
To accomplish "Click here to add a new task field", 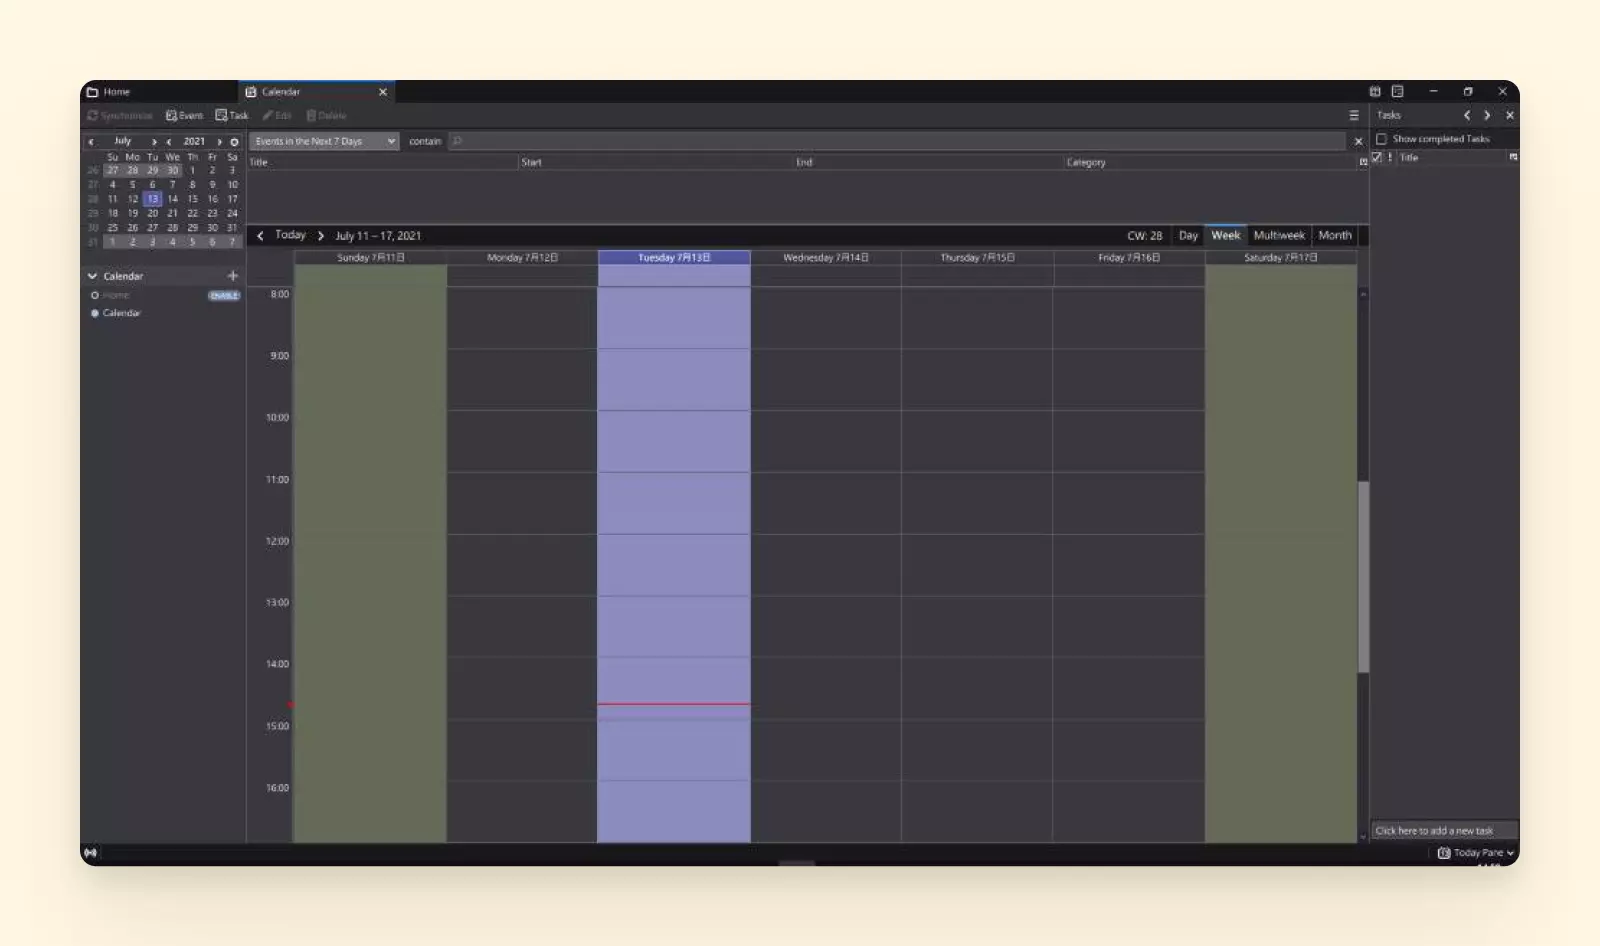I will point(1444,831).
